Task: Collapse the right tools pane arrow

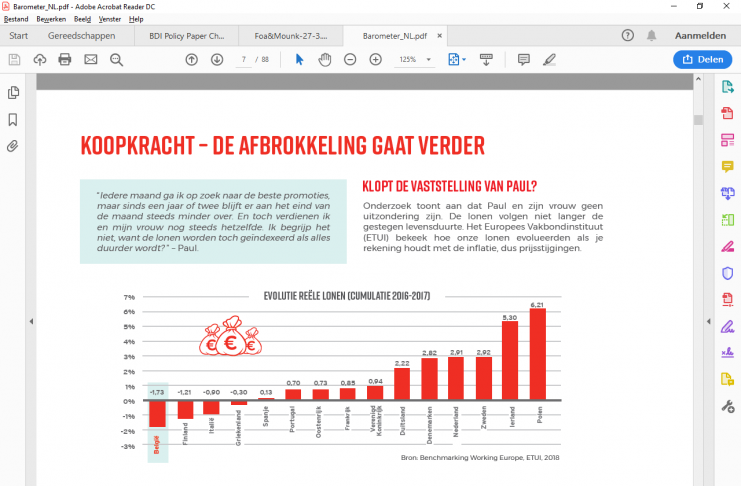Action: (709, 321)
